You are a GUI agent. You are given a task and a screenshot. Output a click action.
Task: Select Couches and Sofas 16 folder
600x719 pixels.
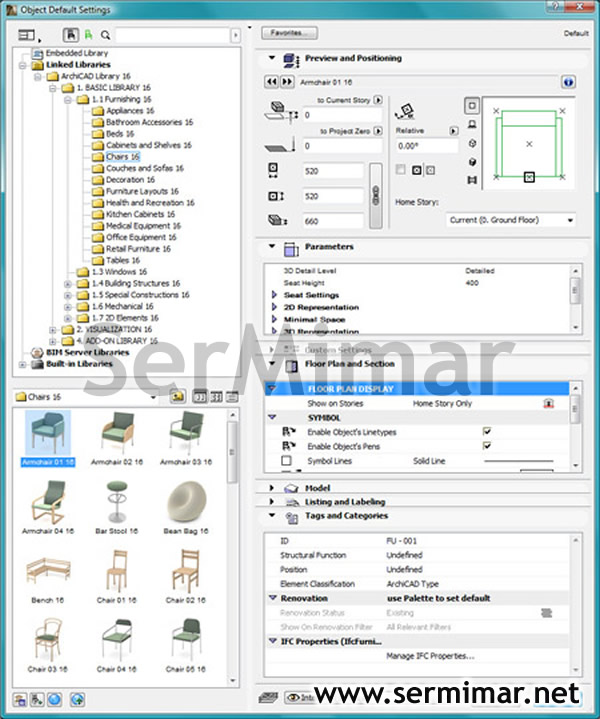point(144,168)
